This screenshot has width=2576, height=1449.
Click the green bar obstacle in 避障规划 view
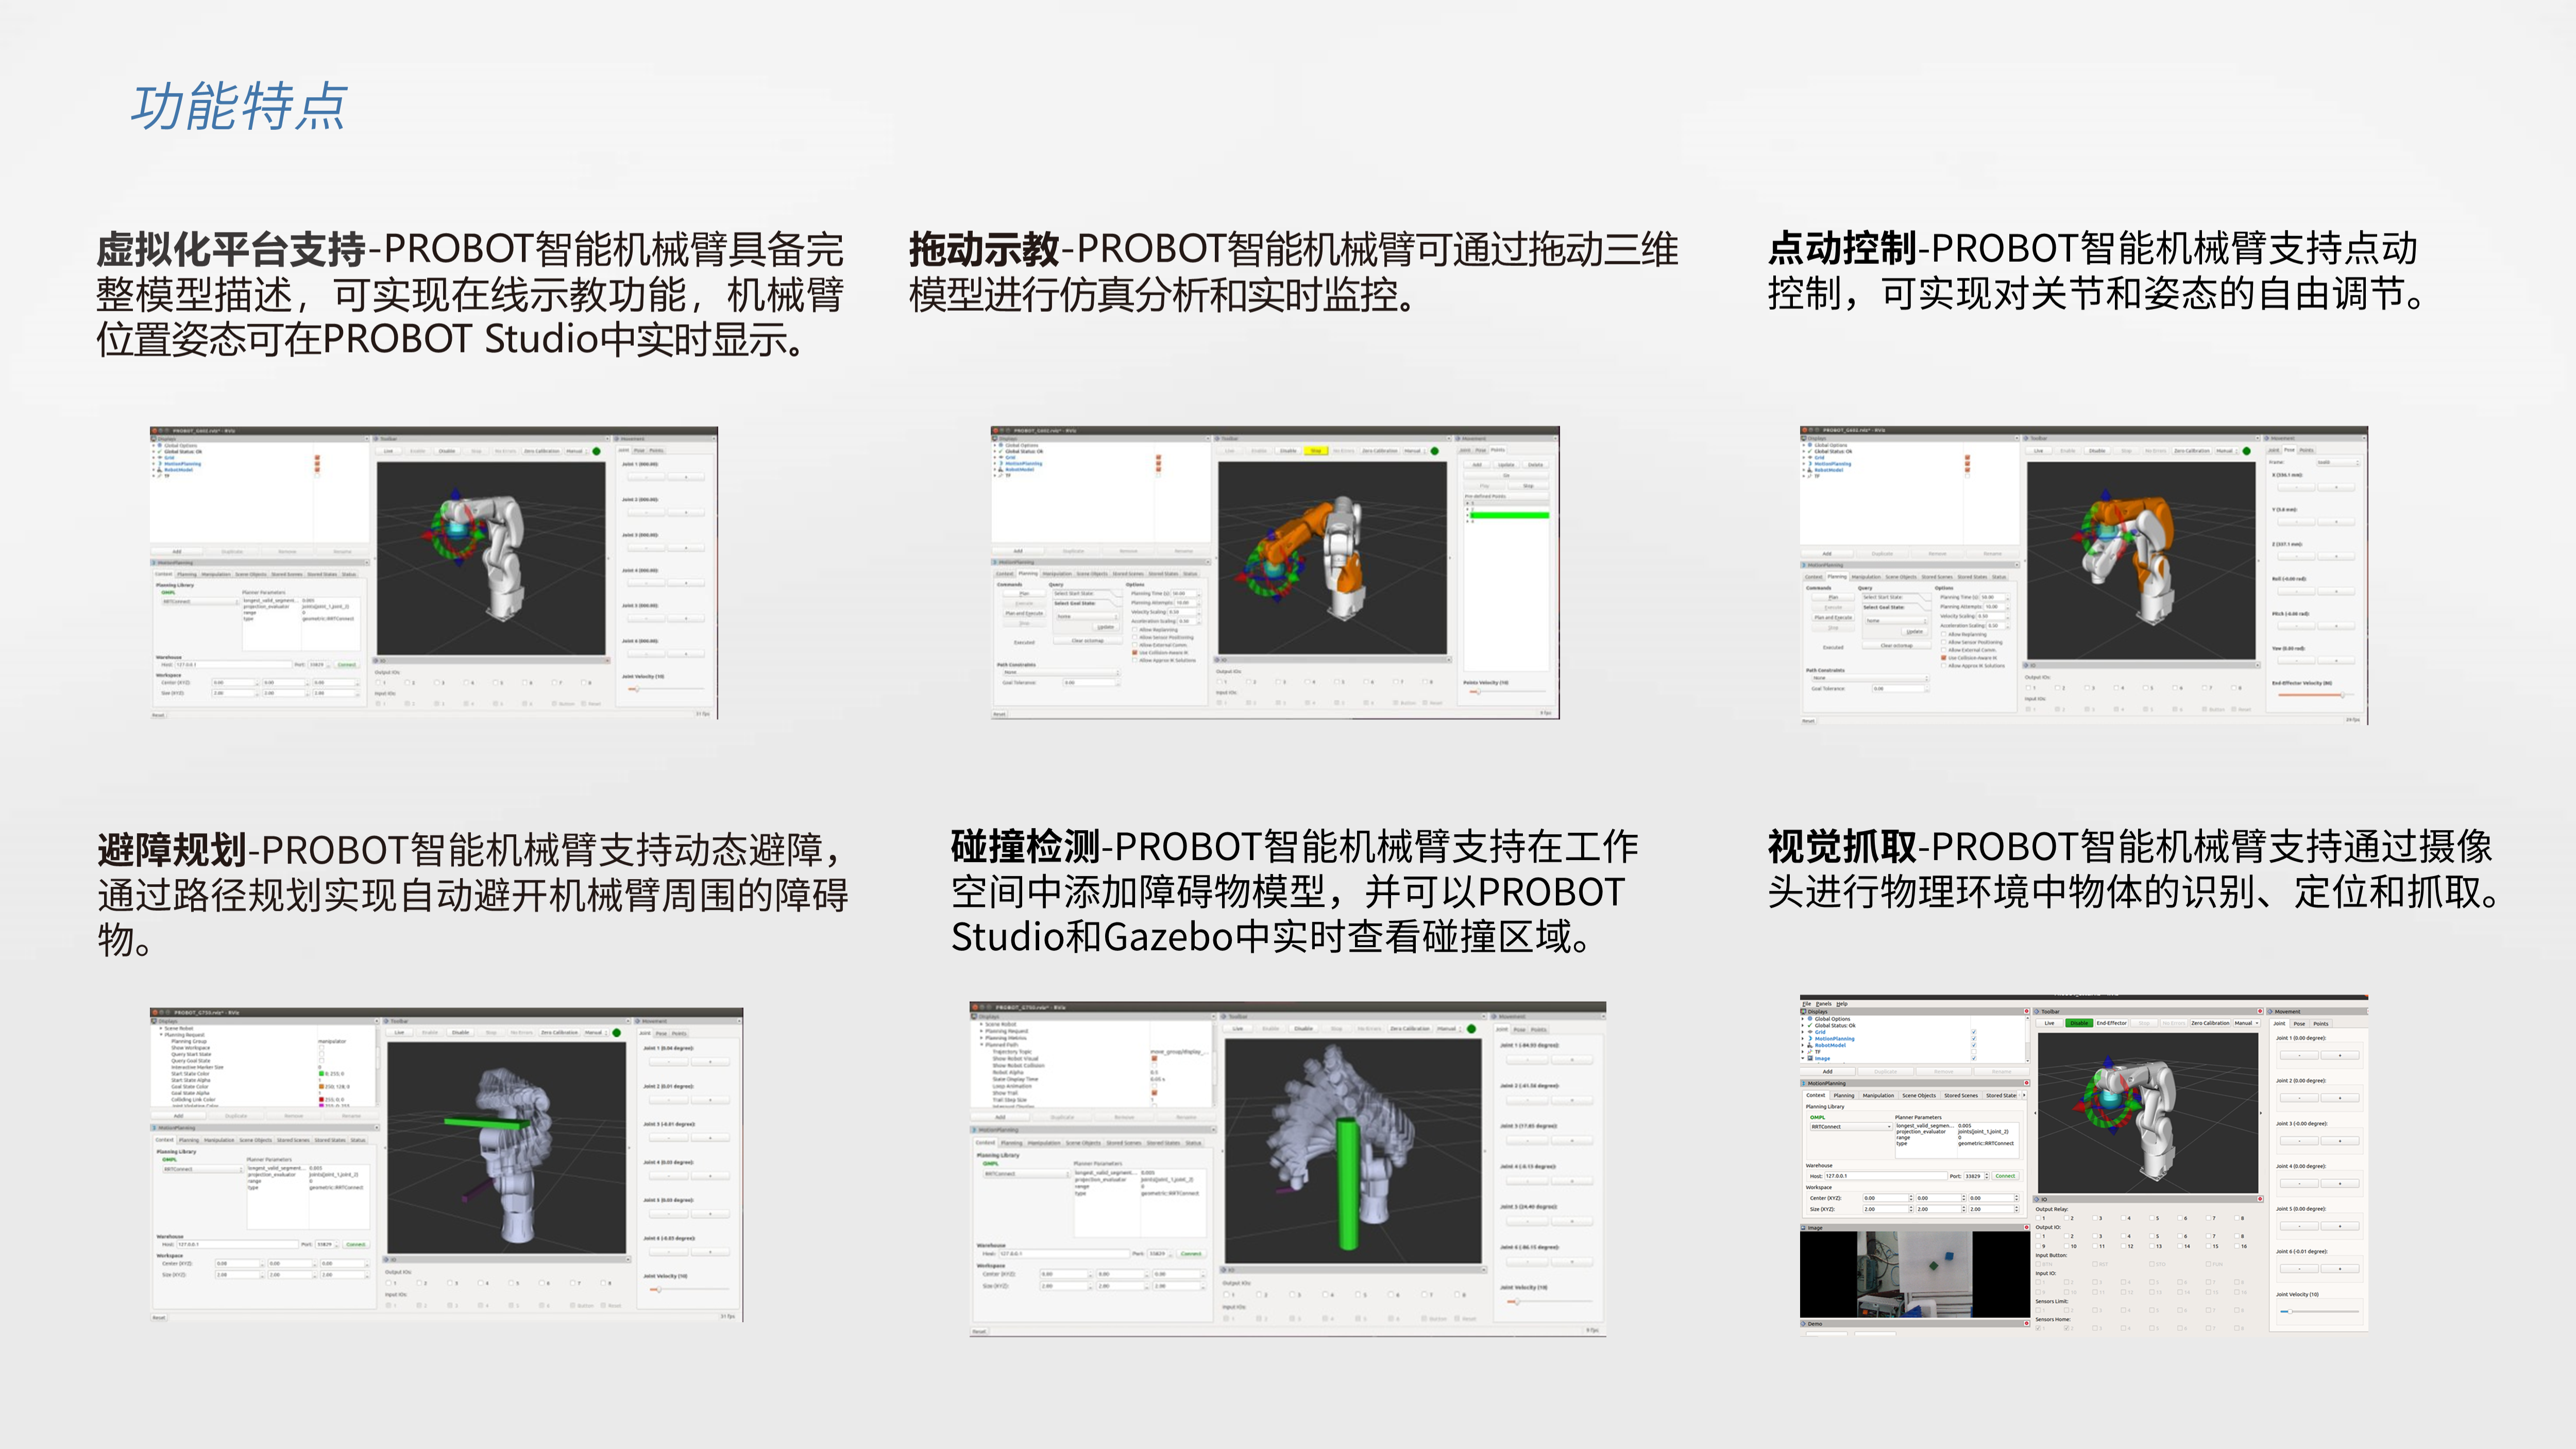tap(487, 1124)
